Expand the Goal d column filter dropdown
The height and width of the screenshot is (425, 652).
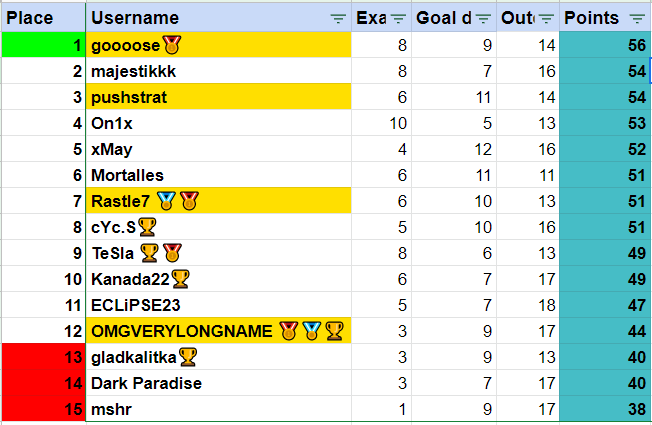[x=484, y=18]
